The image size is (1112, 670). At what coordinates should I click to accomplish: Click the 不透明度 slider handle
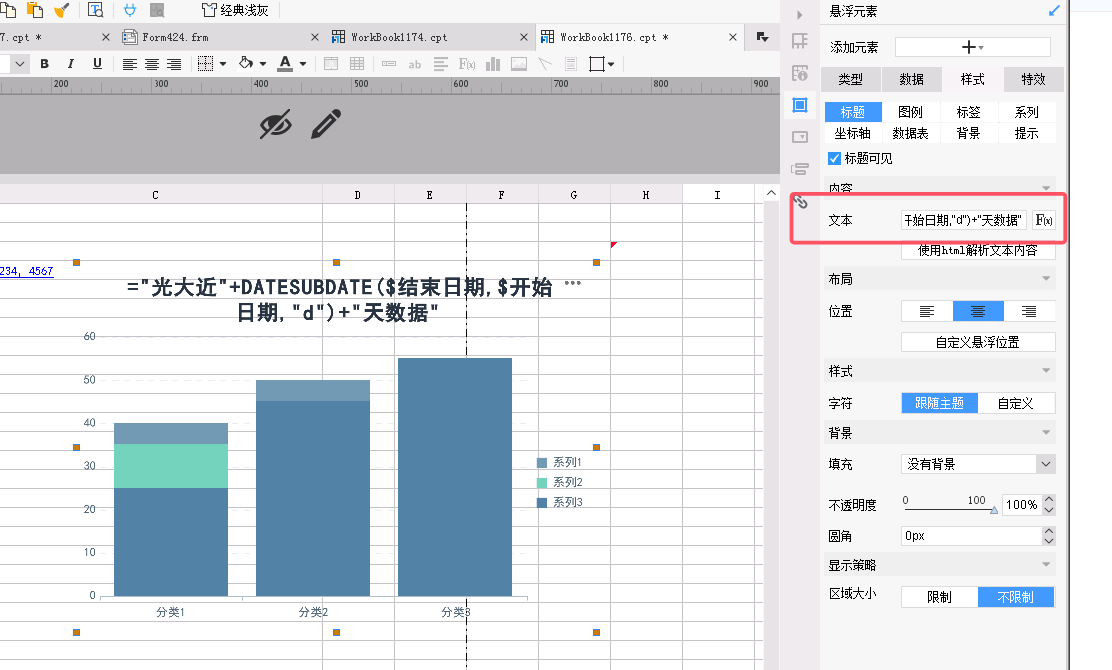(994, 510)
